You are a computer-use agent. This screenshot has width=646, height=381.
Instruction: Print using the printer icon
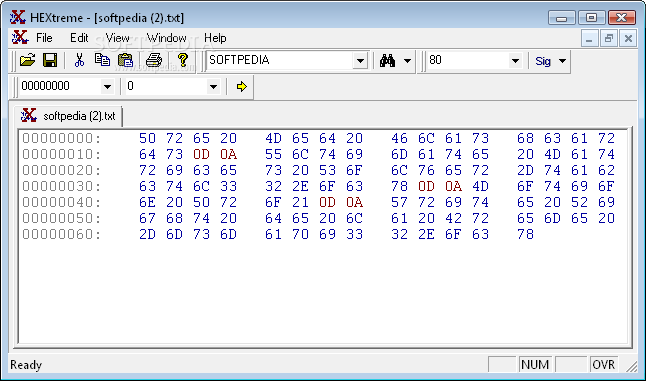click(x=154, y=61)
